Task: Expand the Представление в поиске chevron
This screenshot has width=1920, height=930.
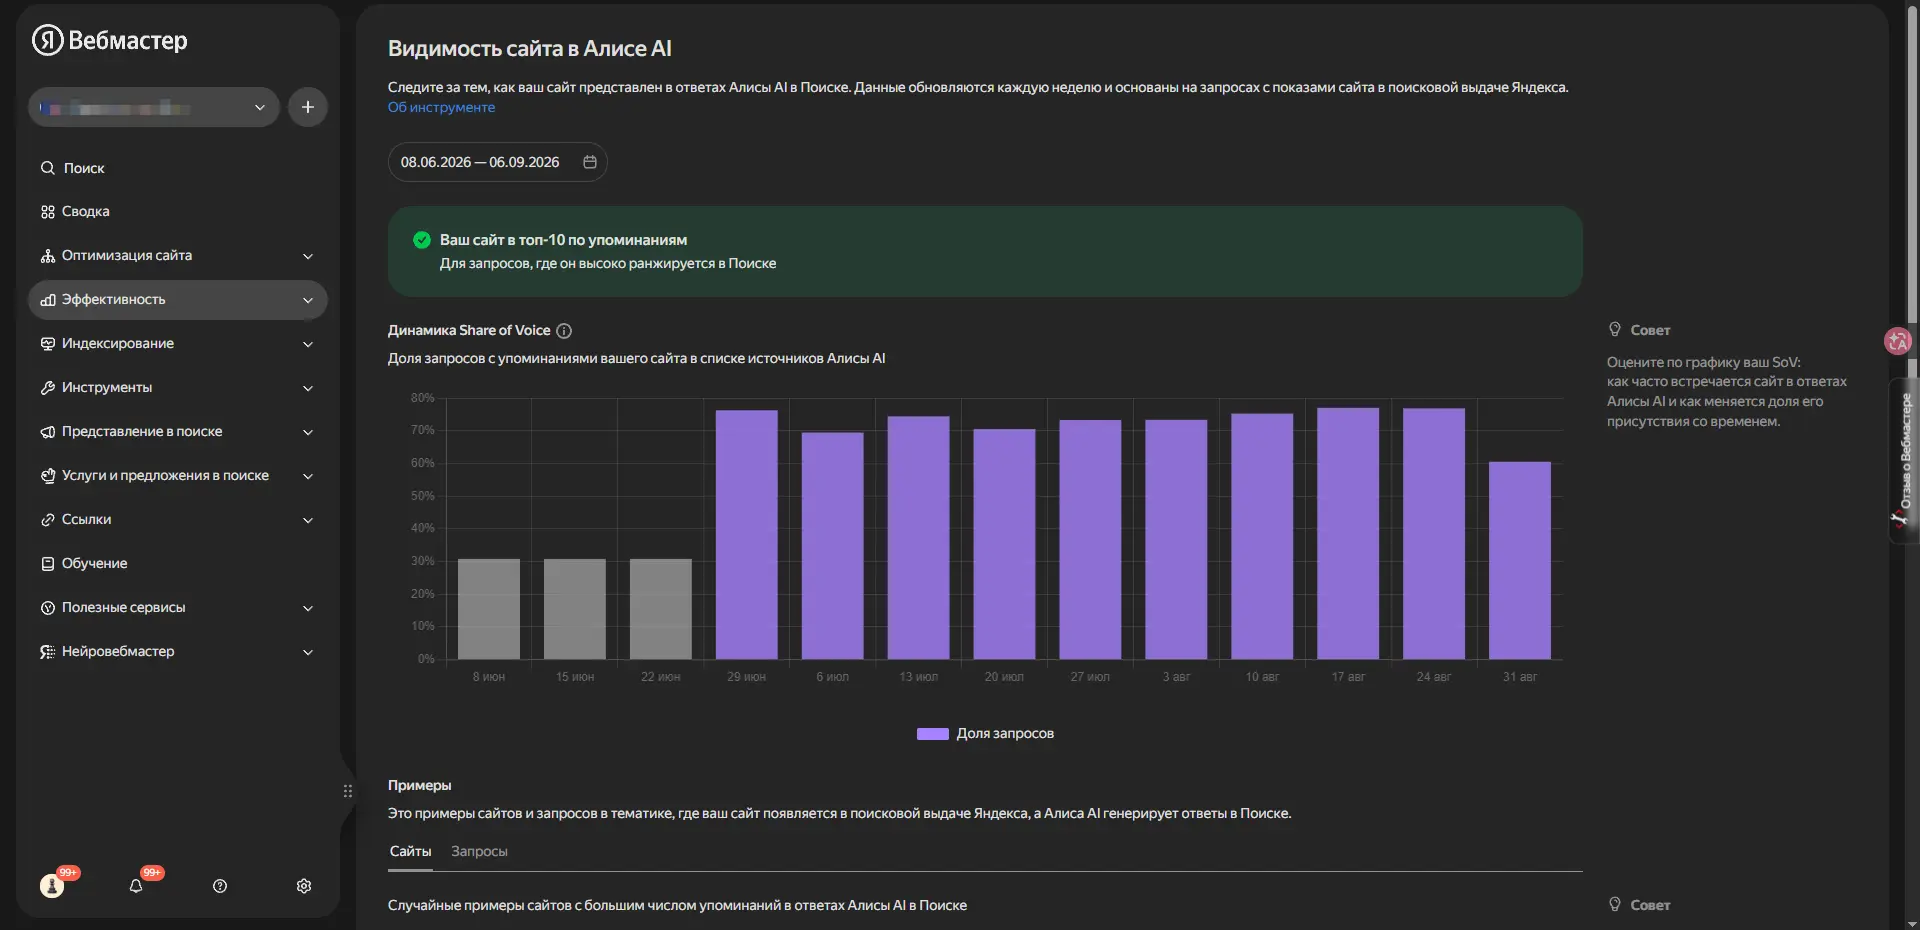Action: pyautogui.click(x=308, y=432)
